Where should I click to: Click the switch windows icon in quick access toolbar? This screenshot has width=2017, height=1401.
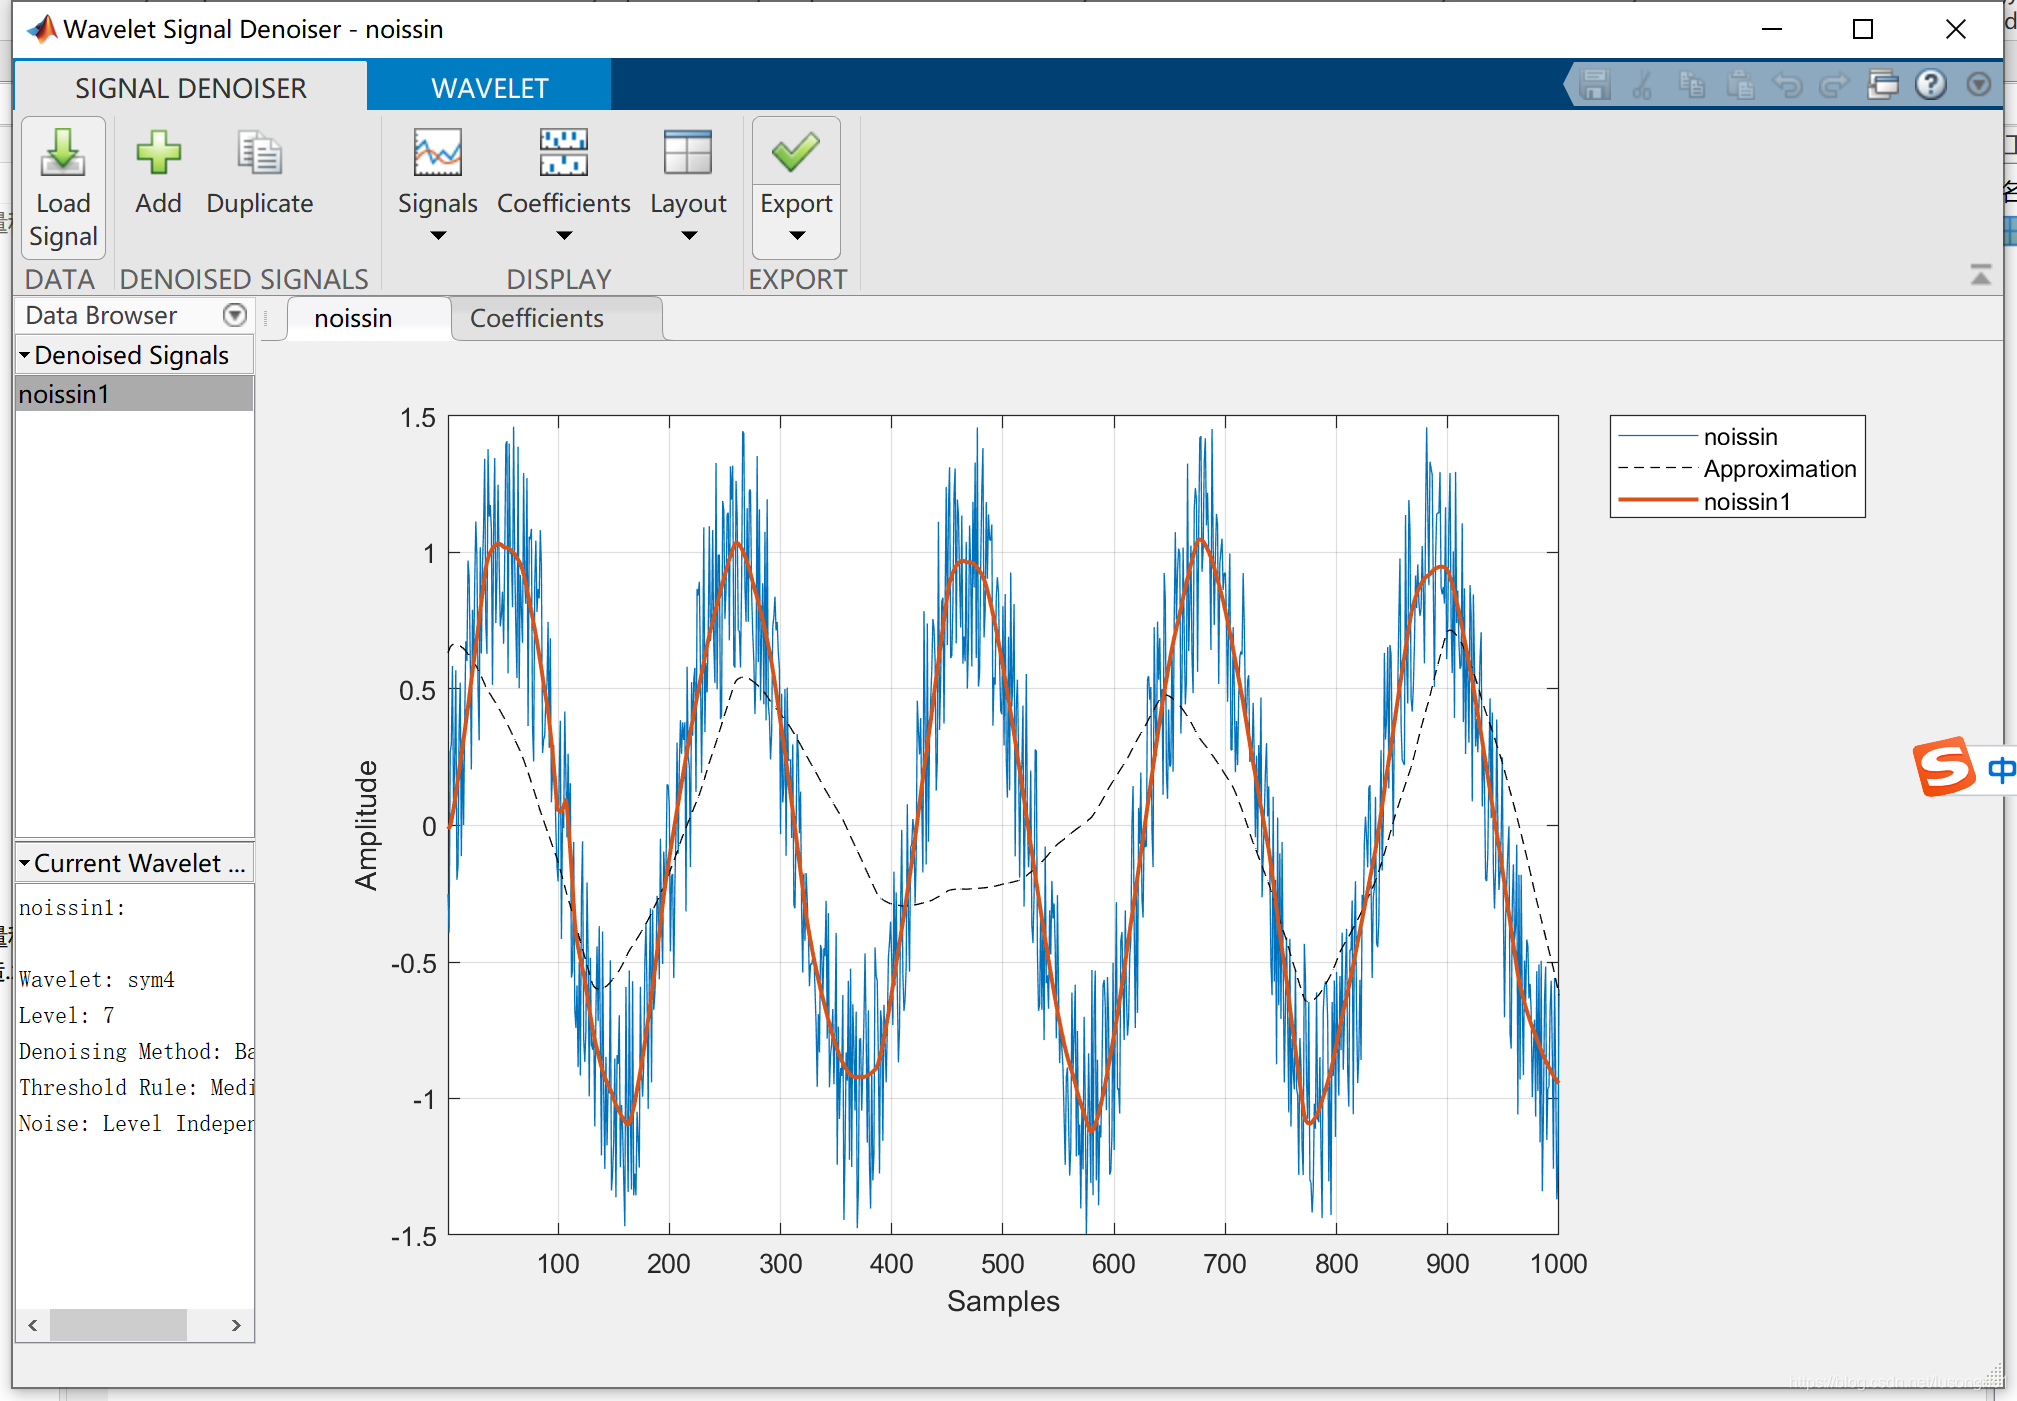pyautogui.click(x=1883, y=85)
